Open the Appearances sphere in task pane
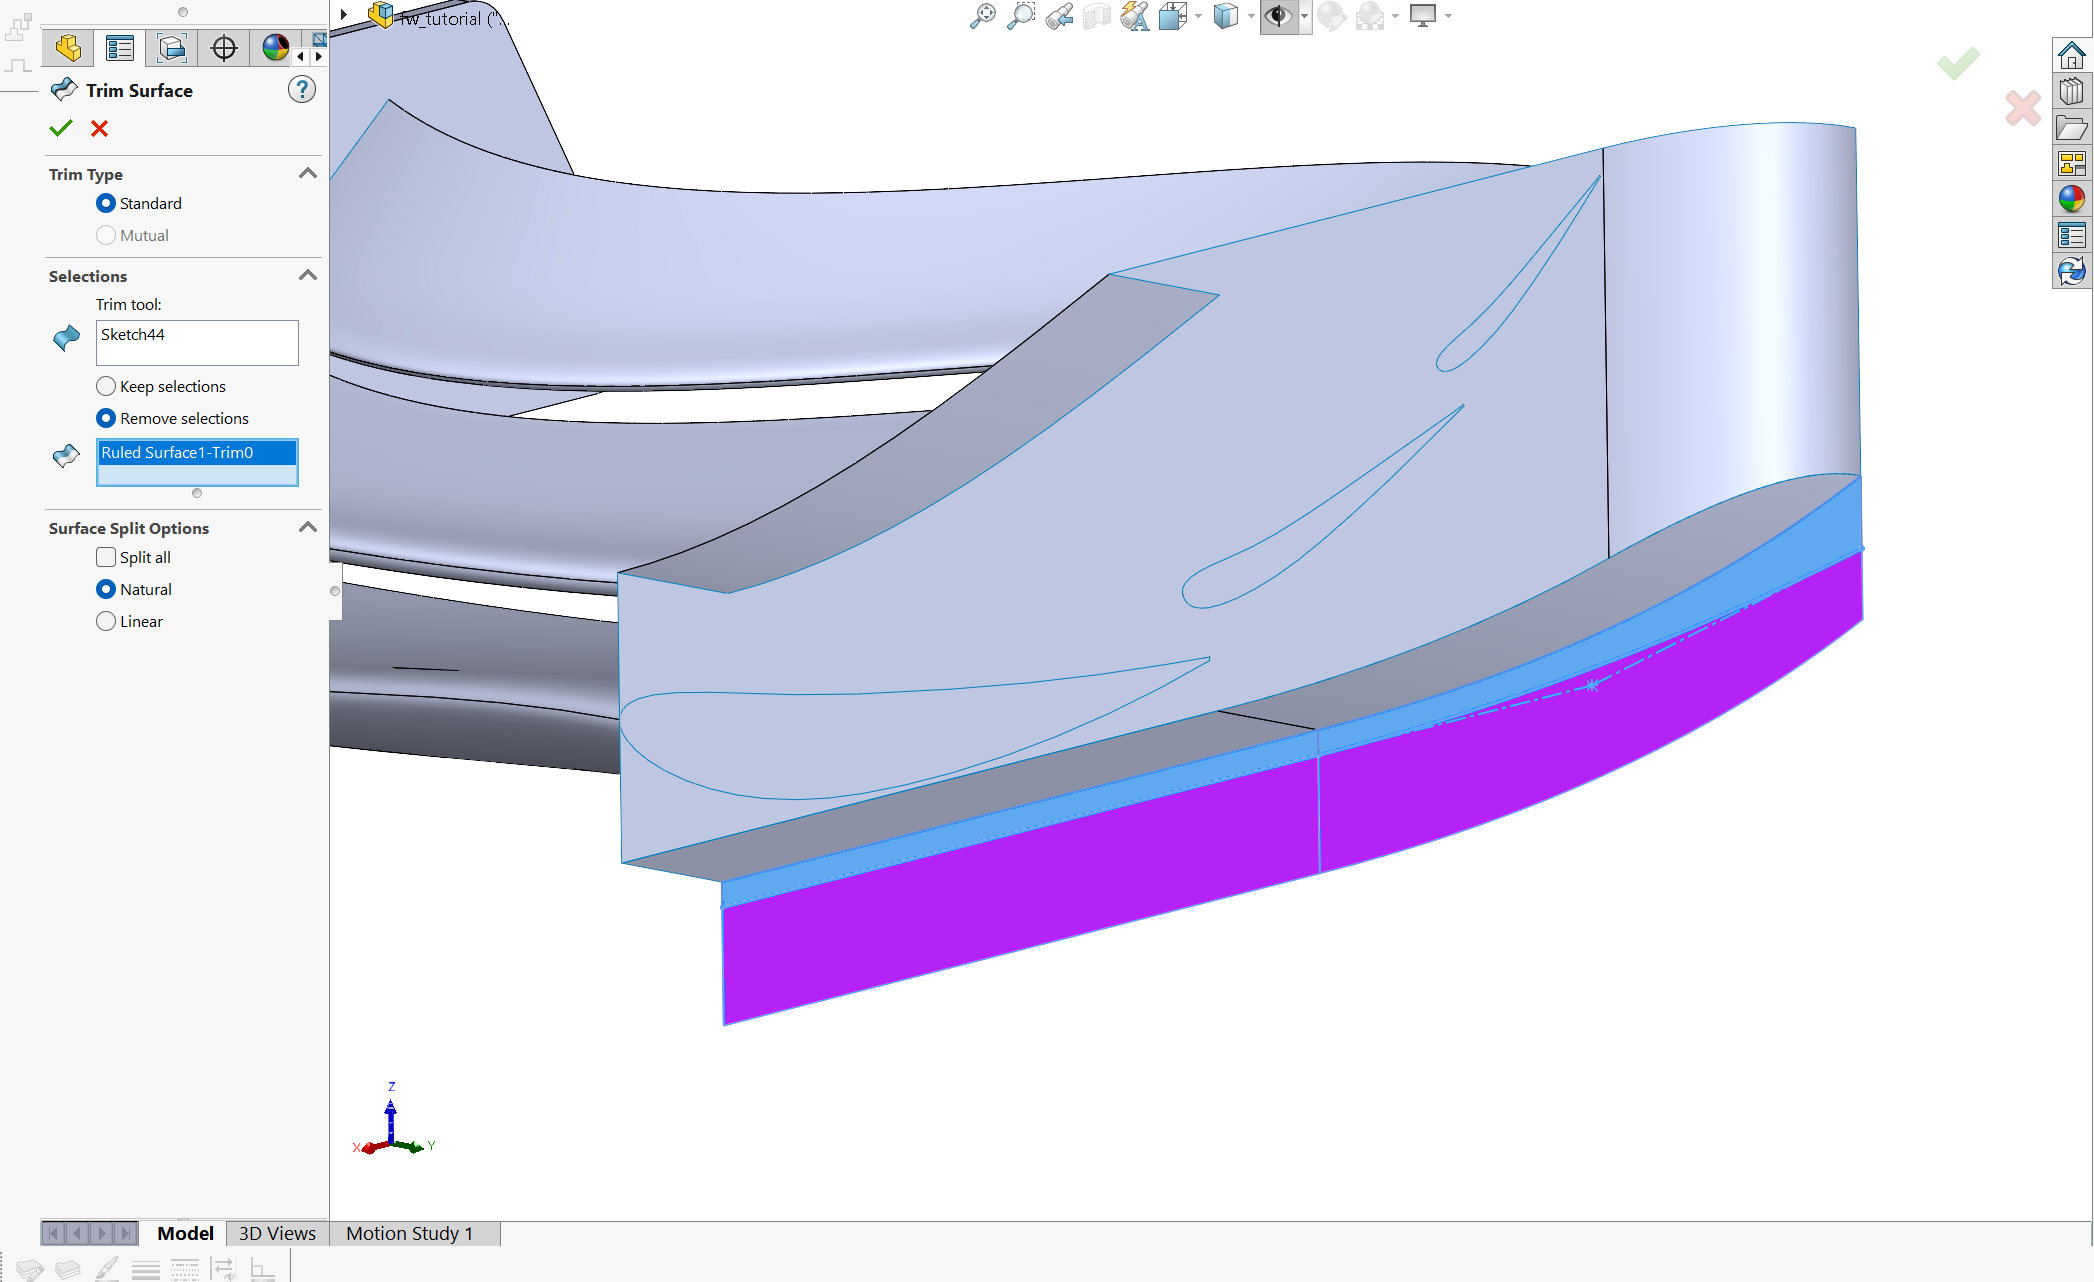The height and width of the screenshot is (1282, 2094). [x=2071, y=199]
